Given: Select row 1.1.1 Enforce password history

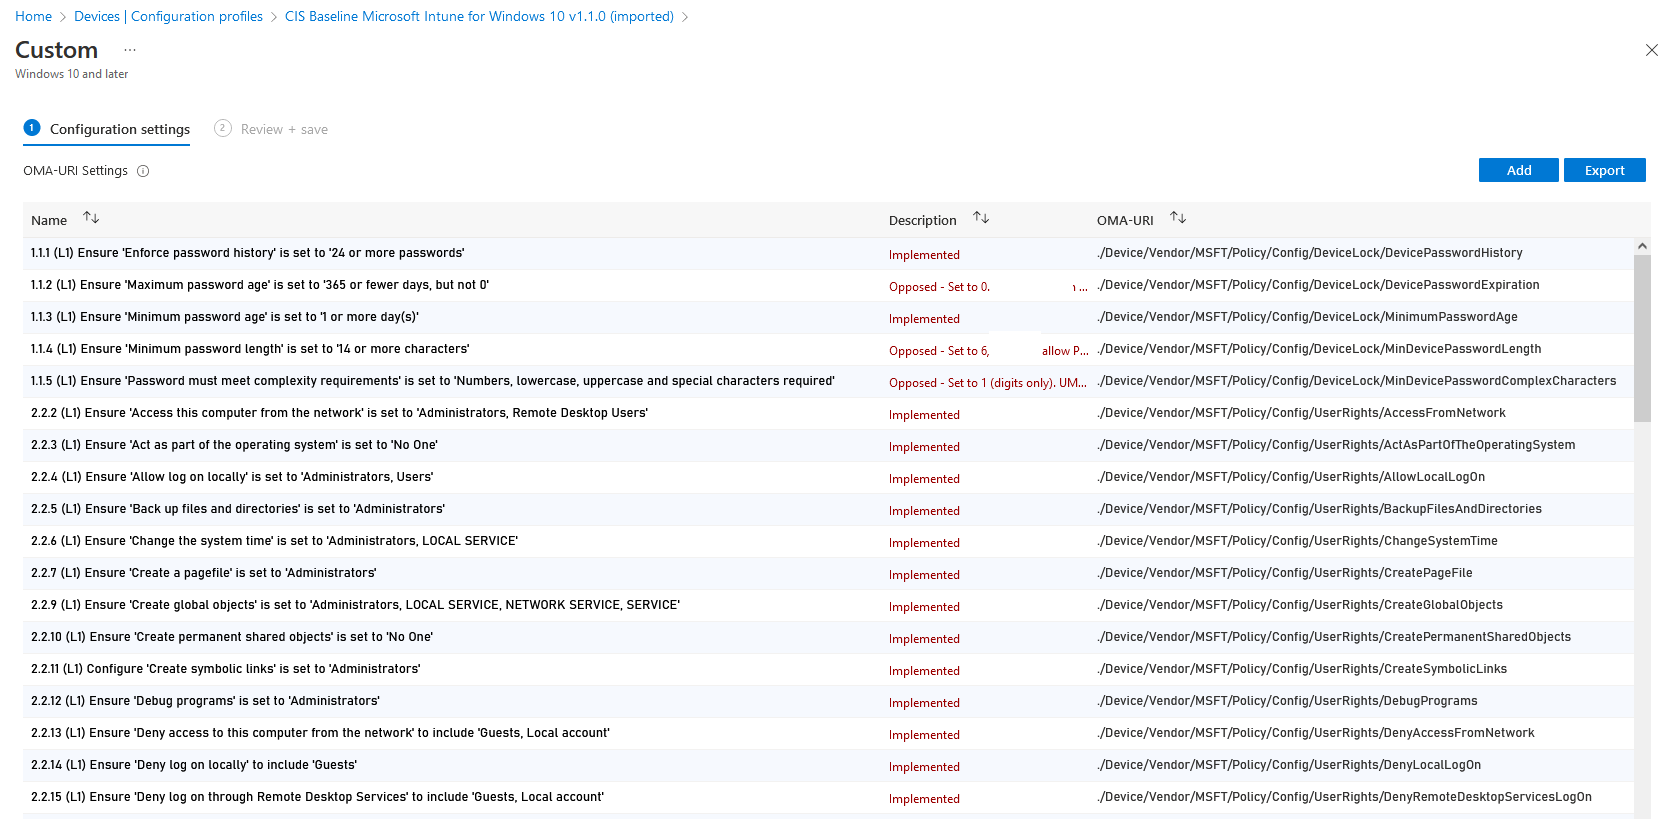Looking at the screenshot, I should [829, 253].
